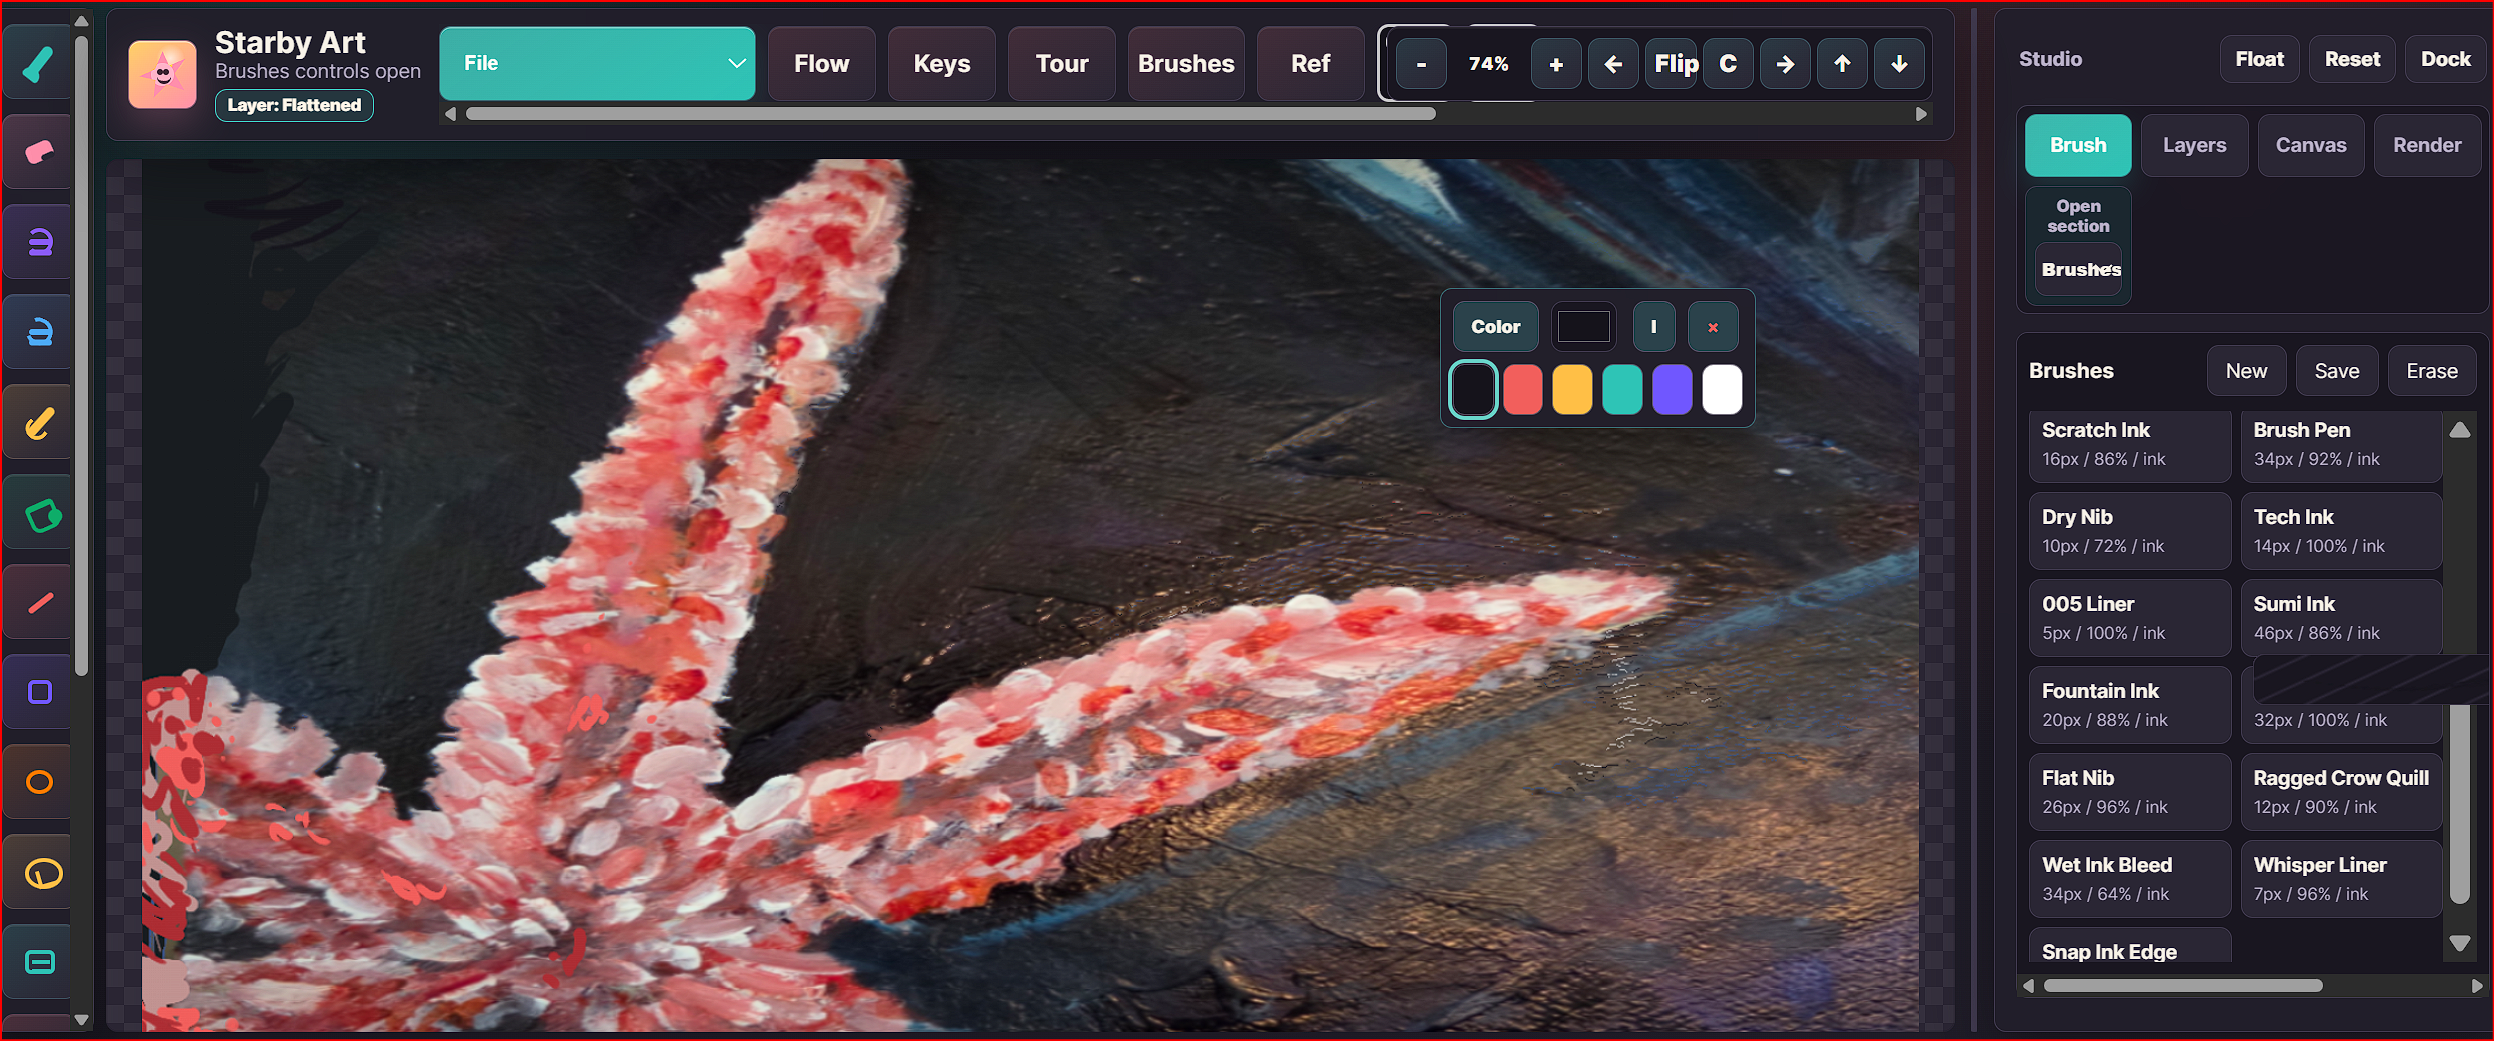This screenshot has width=2494, height=1041.
Task: Pick the white color swatch
Action: (1722, 389)
